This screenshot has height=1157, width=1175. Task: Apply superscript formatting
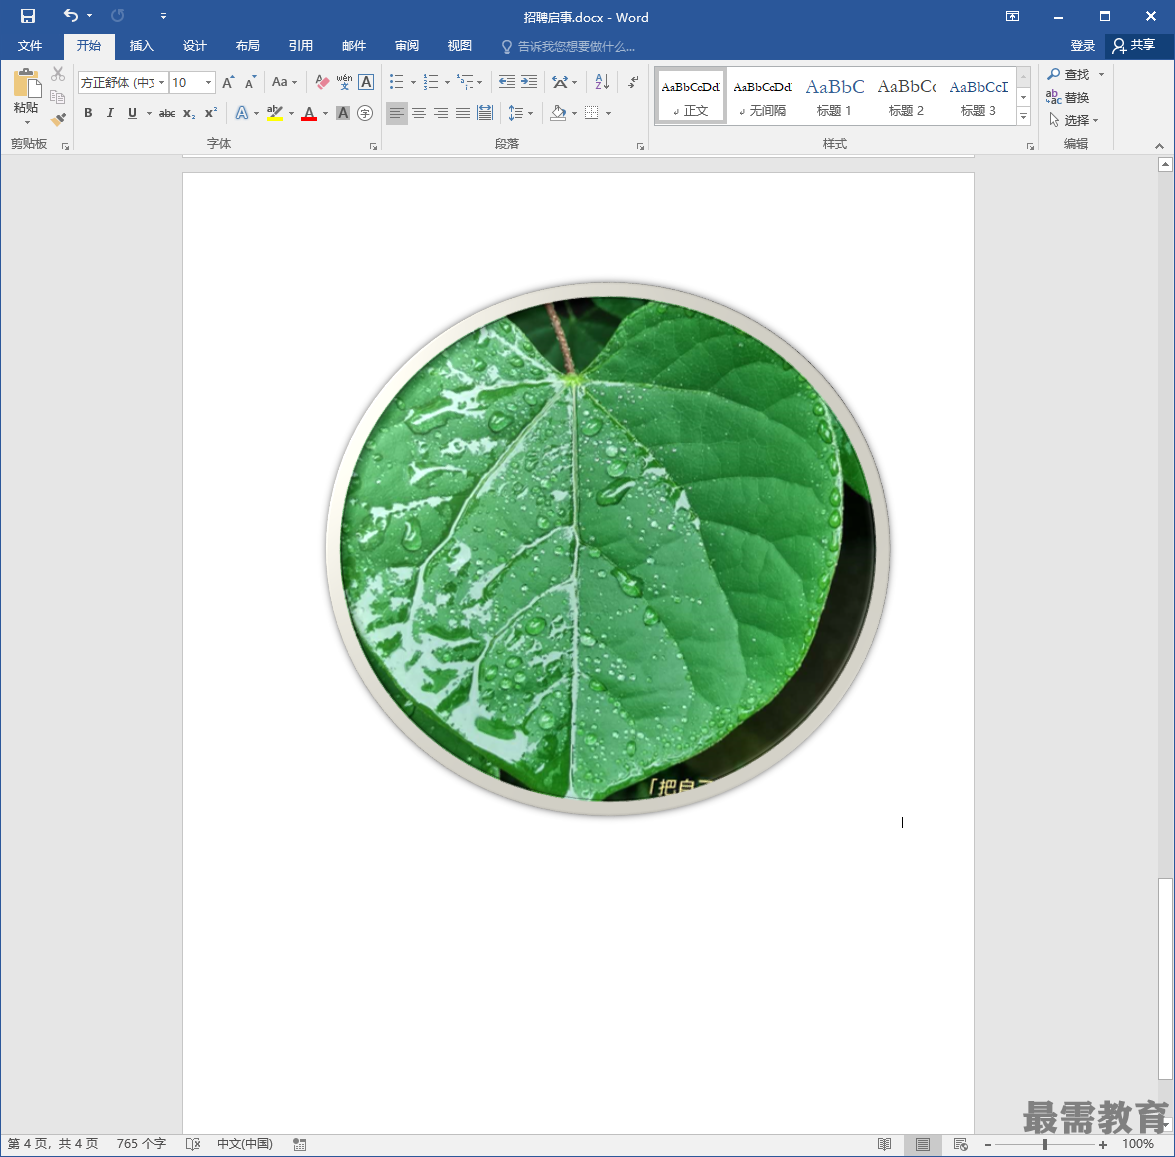[x=211, y=113]
